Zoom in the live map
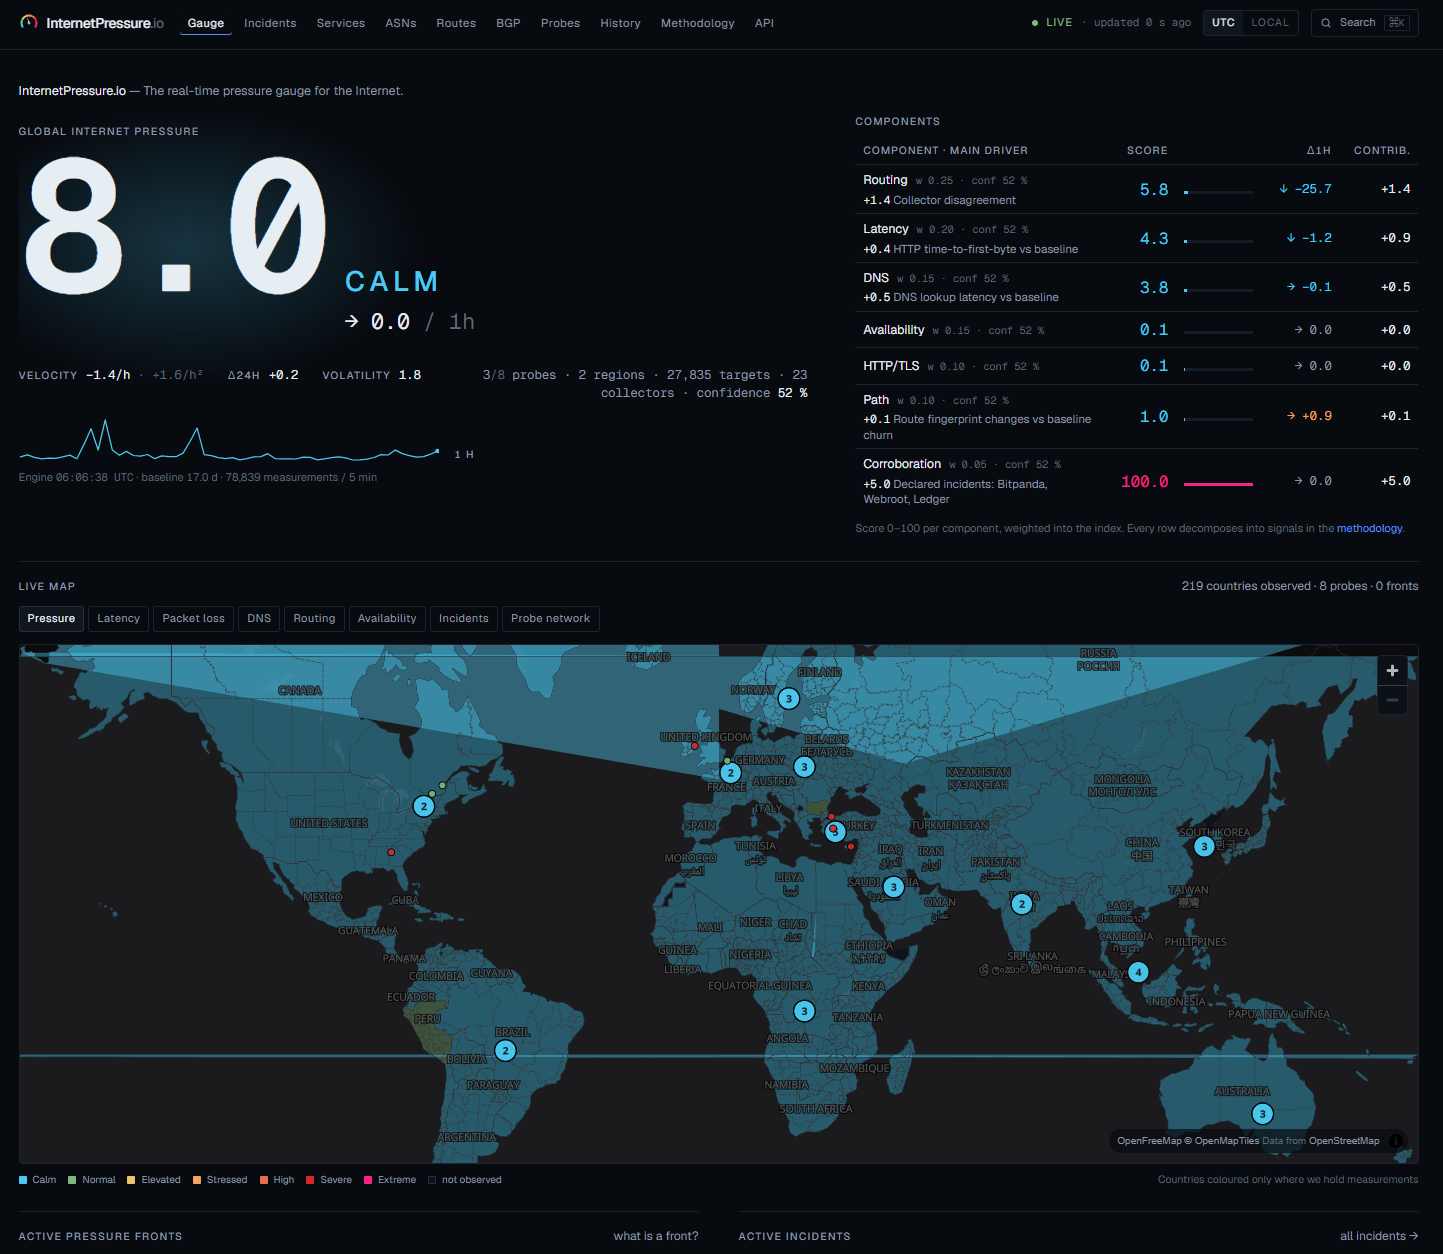The height and width of the screenshot is (1254, 1443). click(1392, 671)
